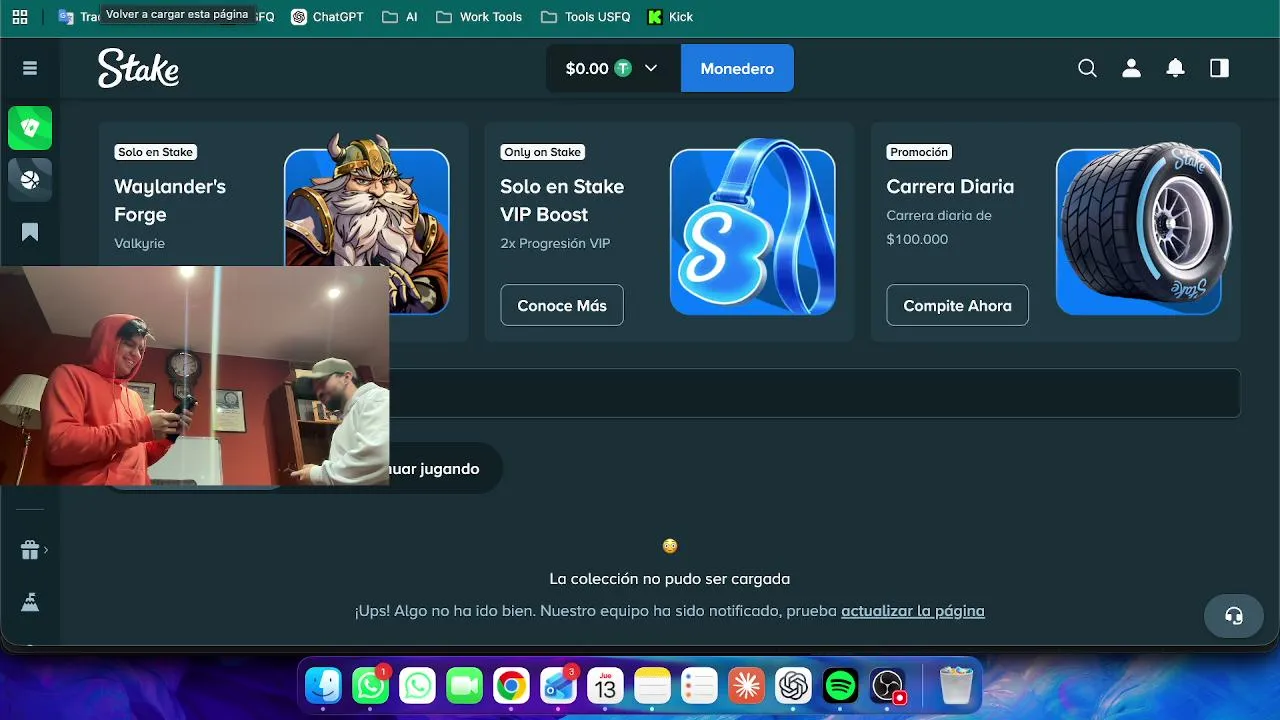Open the Work Tools bookmarks folder
Viewport: 1280px width, 720px height.
479,17
